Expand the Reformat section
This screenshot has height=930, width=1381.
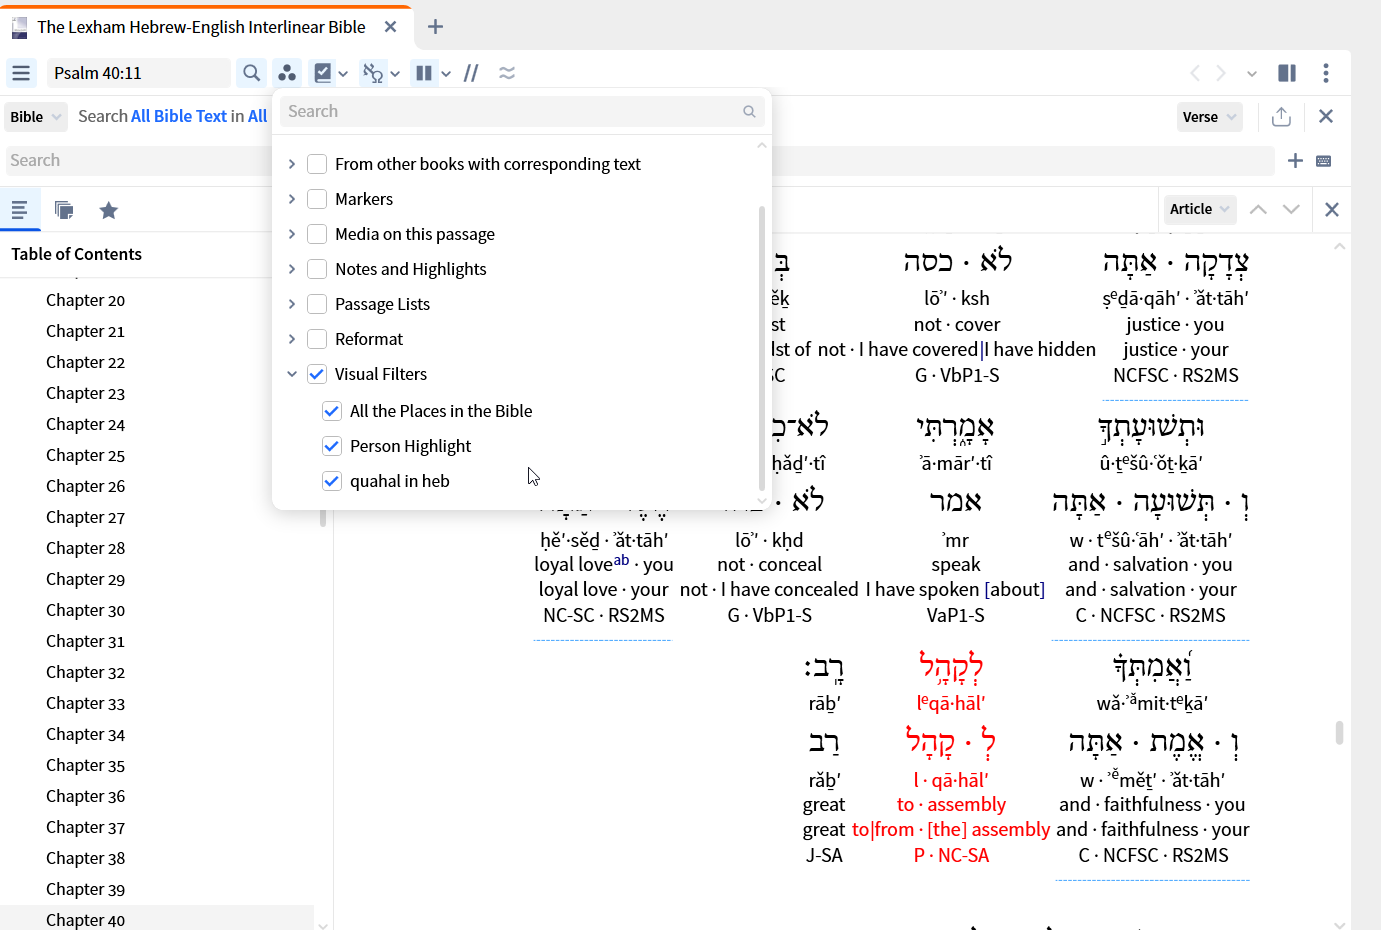[x=292, y=339]
